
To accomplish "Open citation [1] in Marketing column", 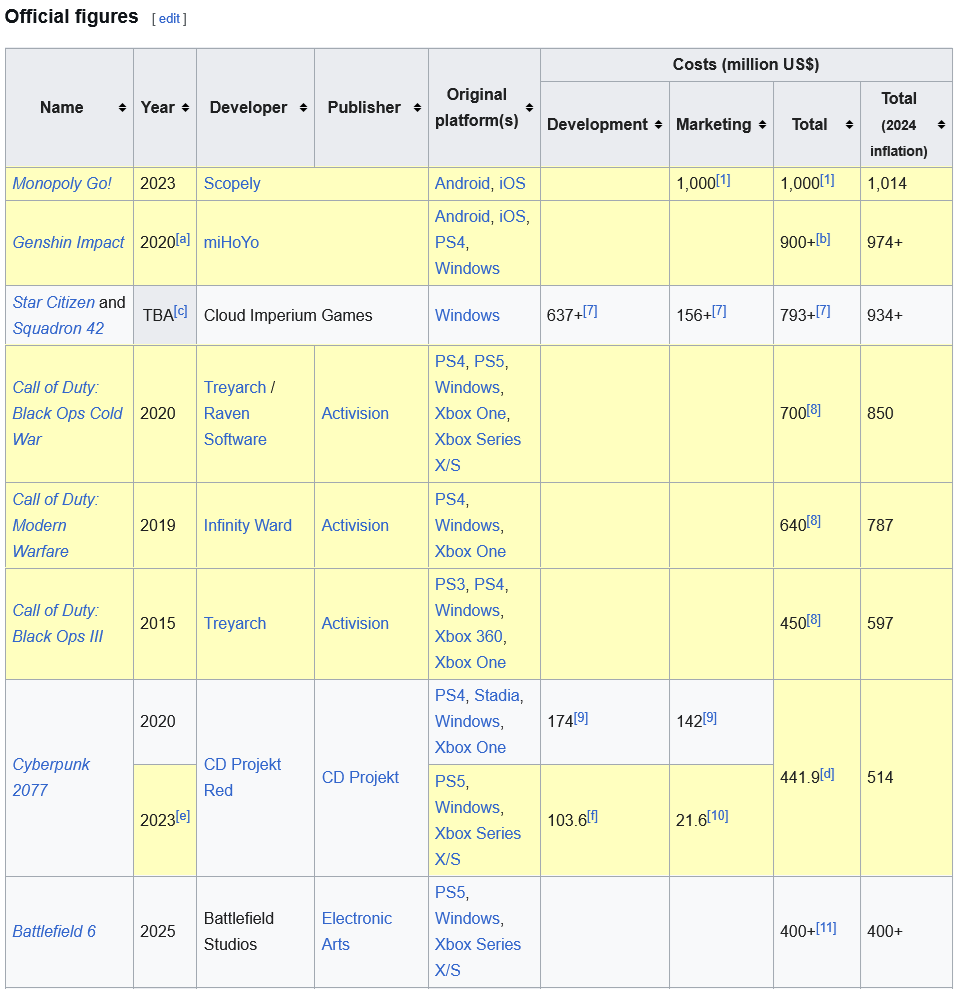I will click(723, 180).
